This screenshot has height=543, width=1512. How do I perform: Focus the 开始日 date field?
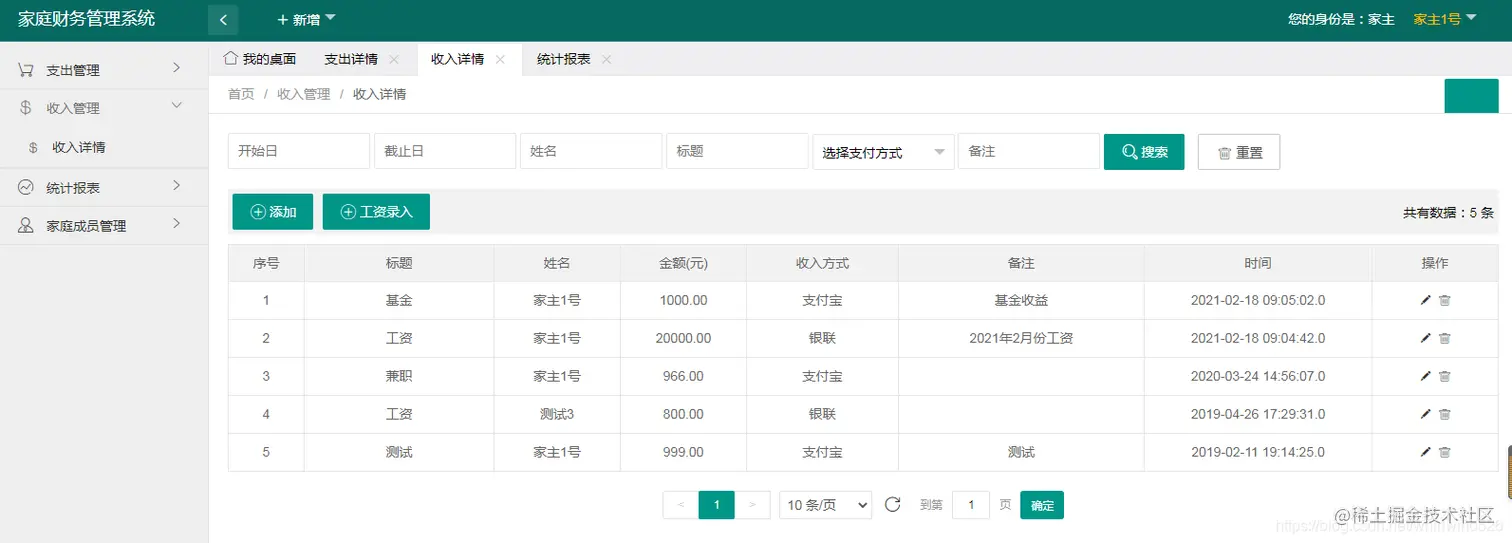click(x=299, y=151)
